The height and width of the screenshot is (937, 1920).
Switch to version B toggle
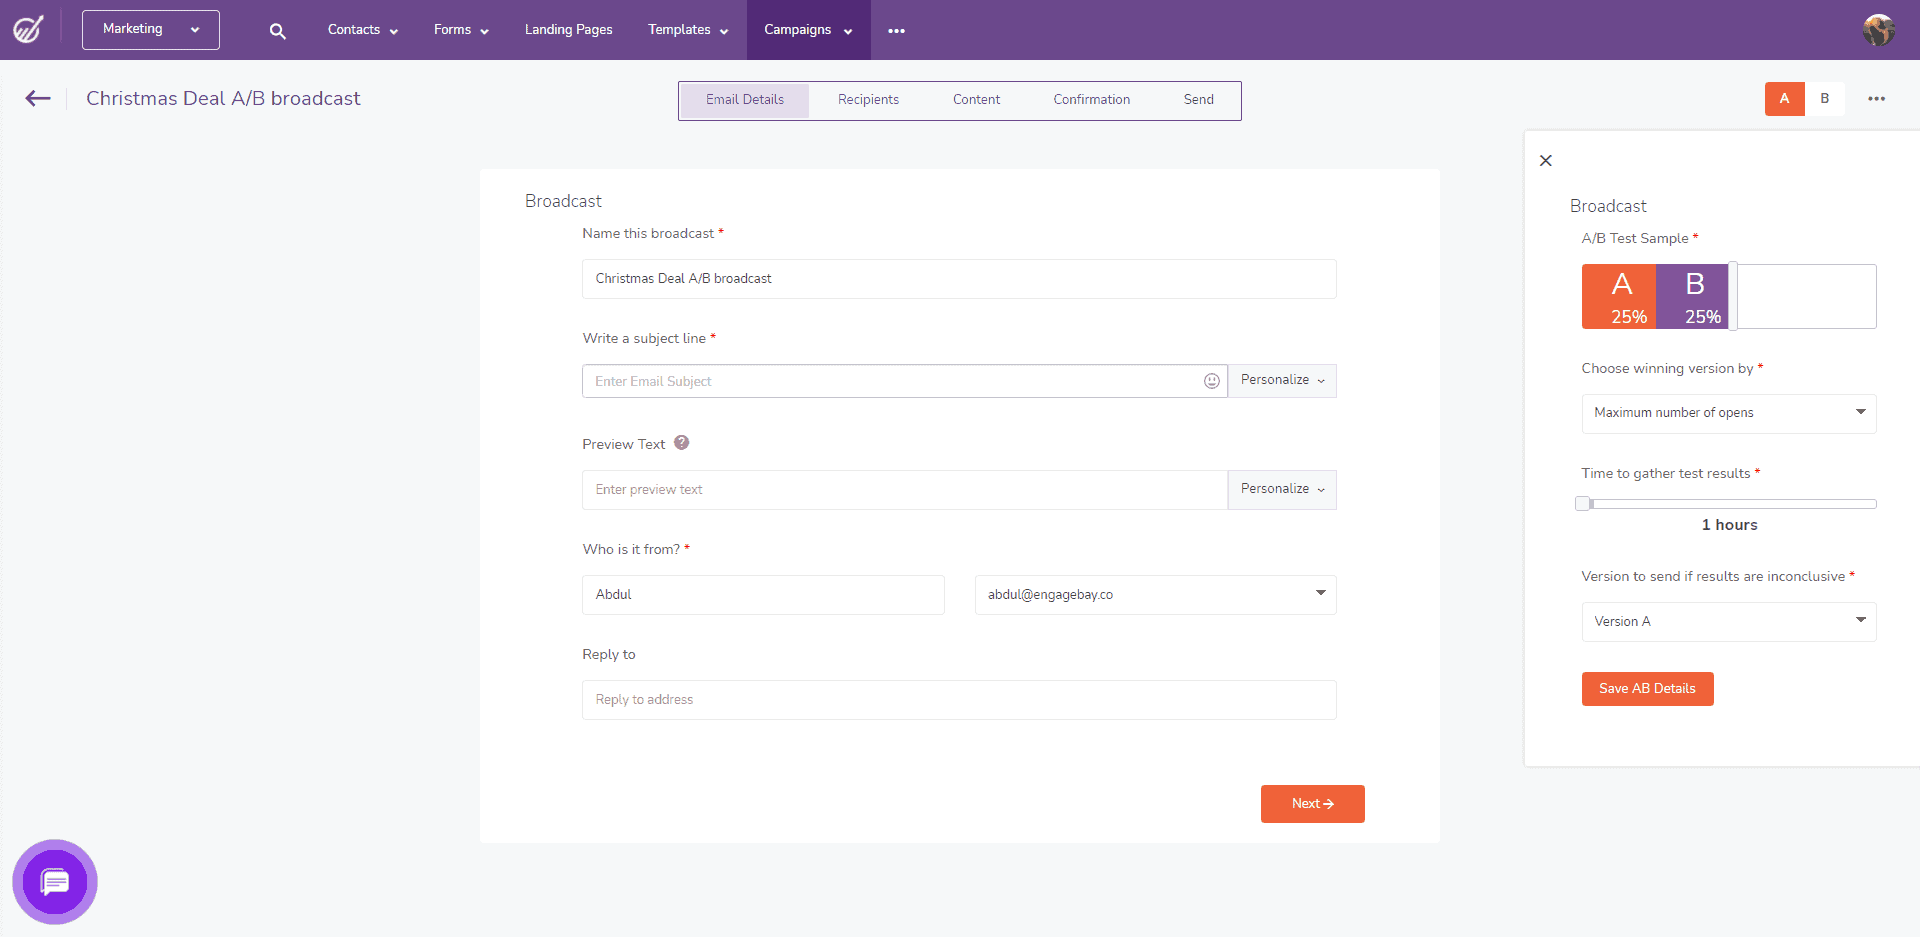1825,99
